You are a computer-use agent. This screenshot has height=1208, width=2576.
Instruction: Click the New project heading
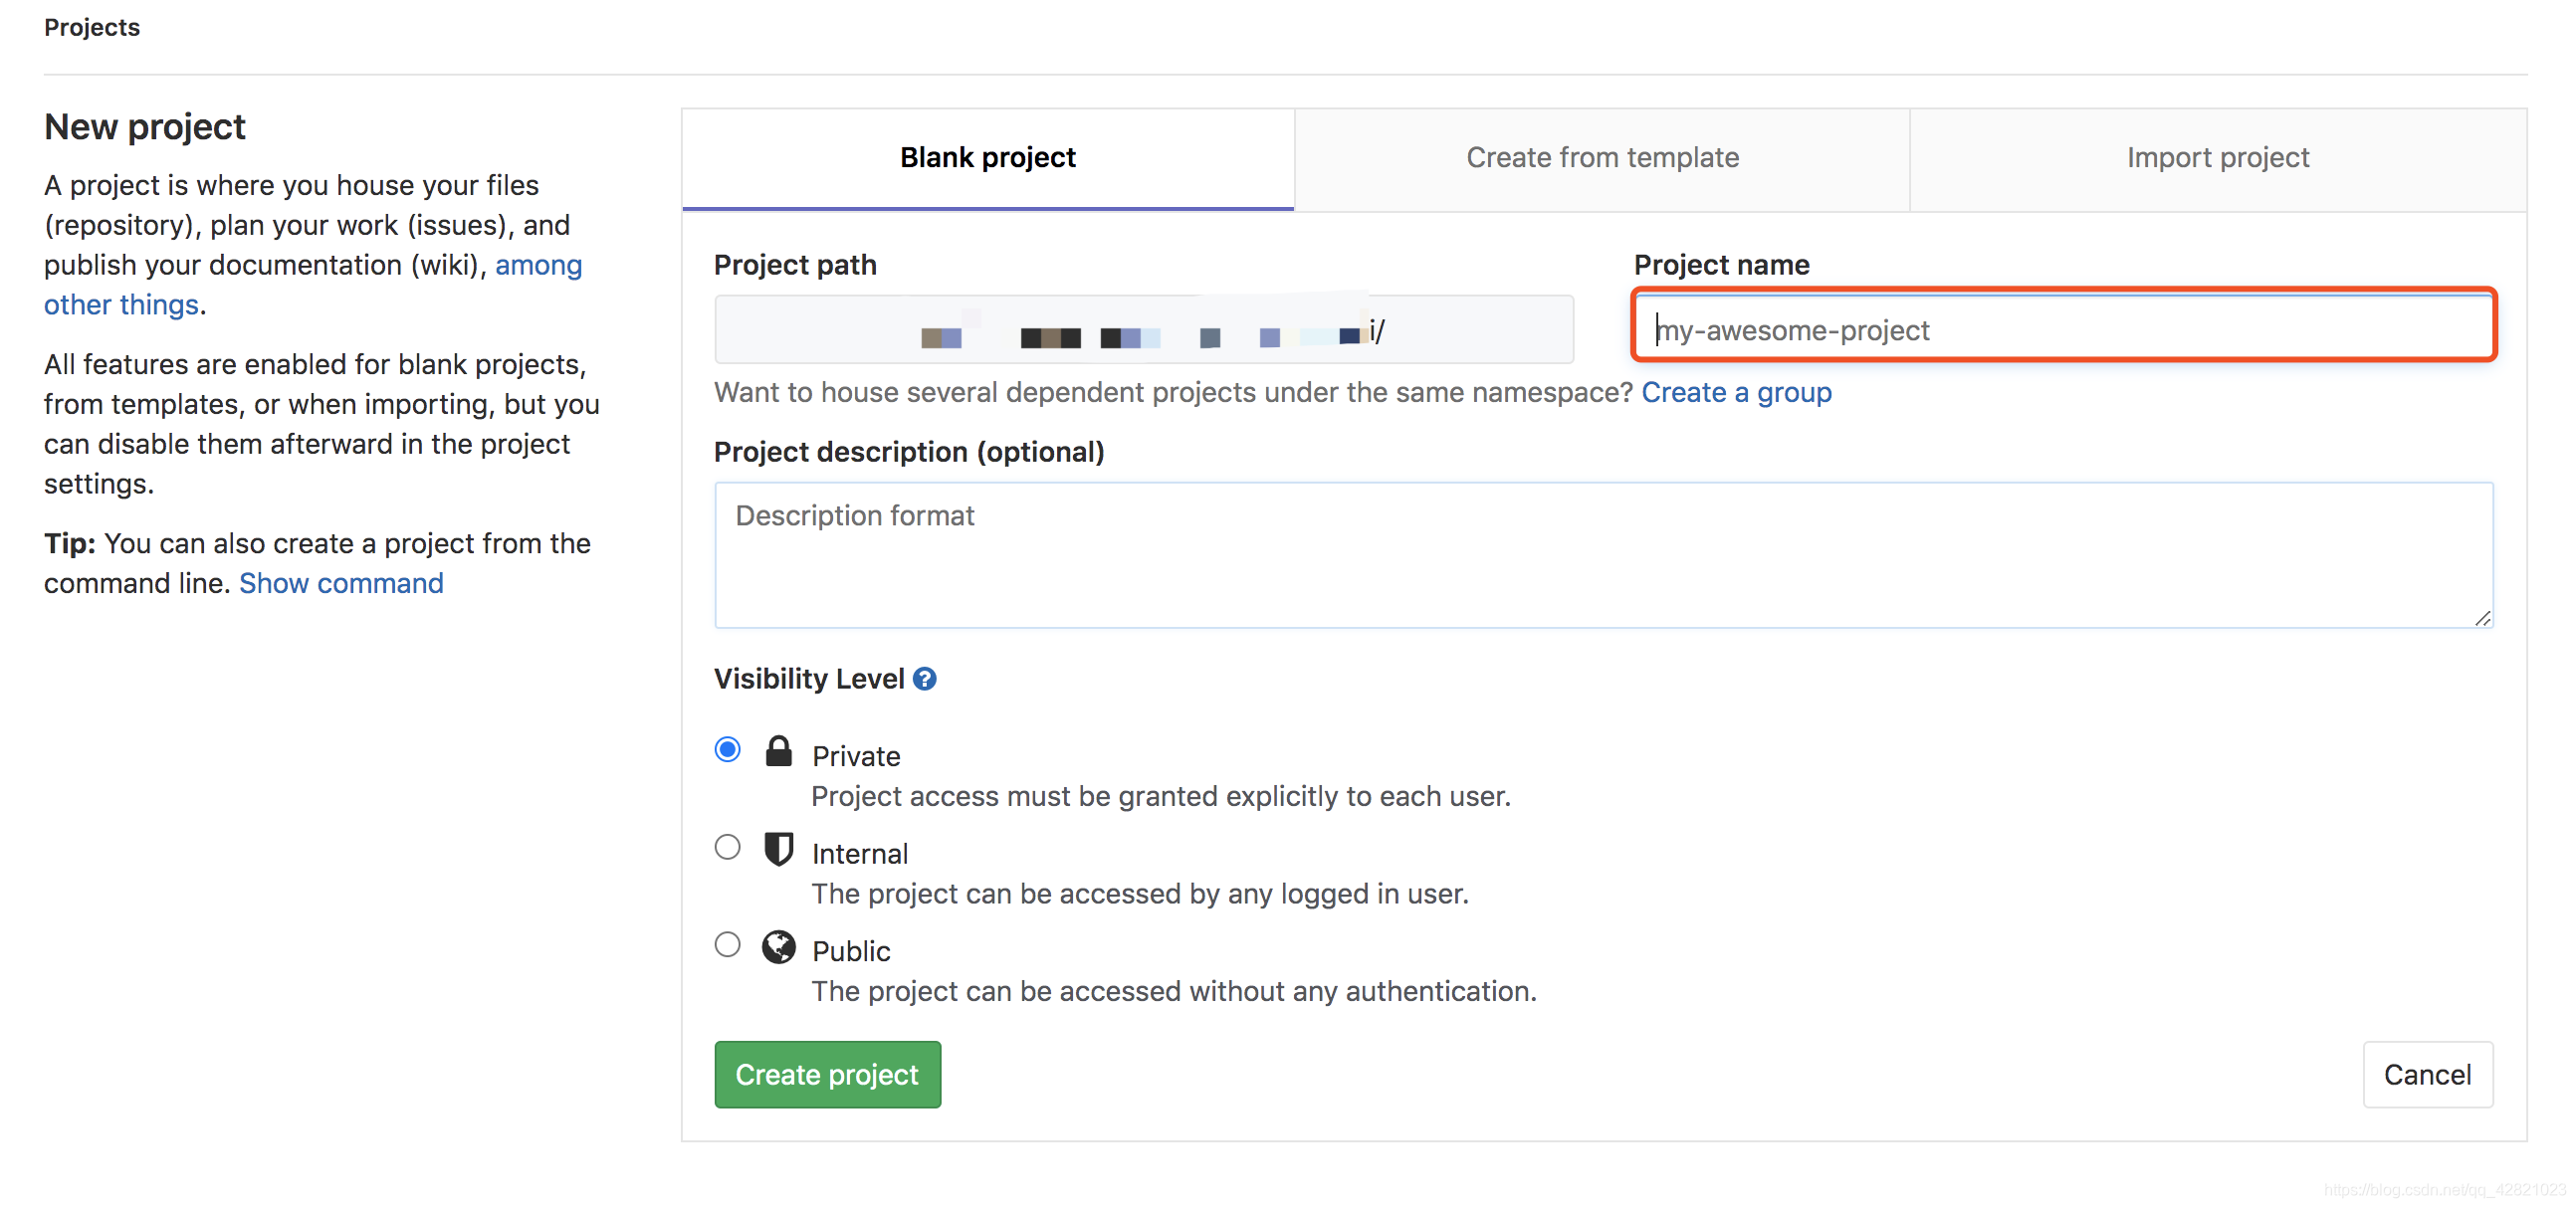pos(145,127)
